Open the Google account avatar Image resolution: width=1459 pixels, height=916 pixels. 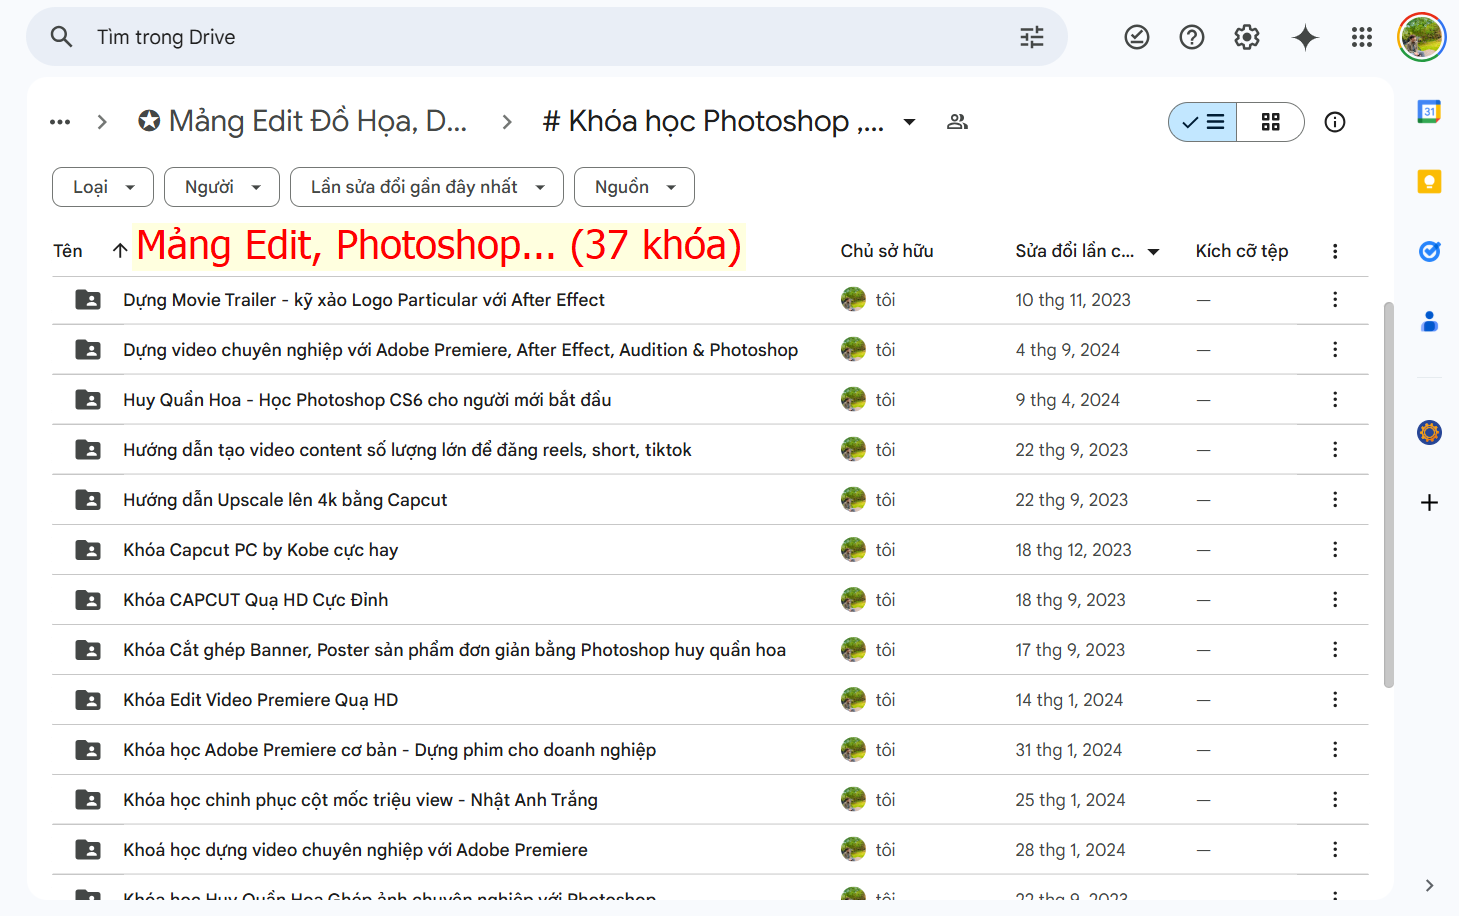click(x=1421, y=37)
